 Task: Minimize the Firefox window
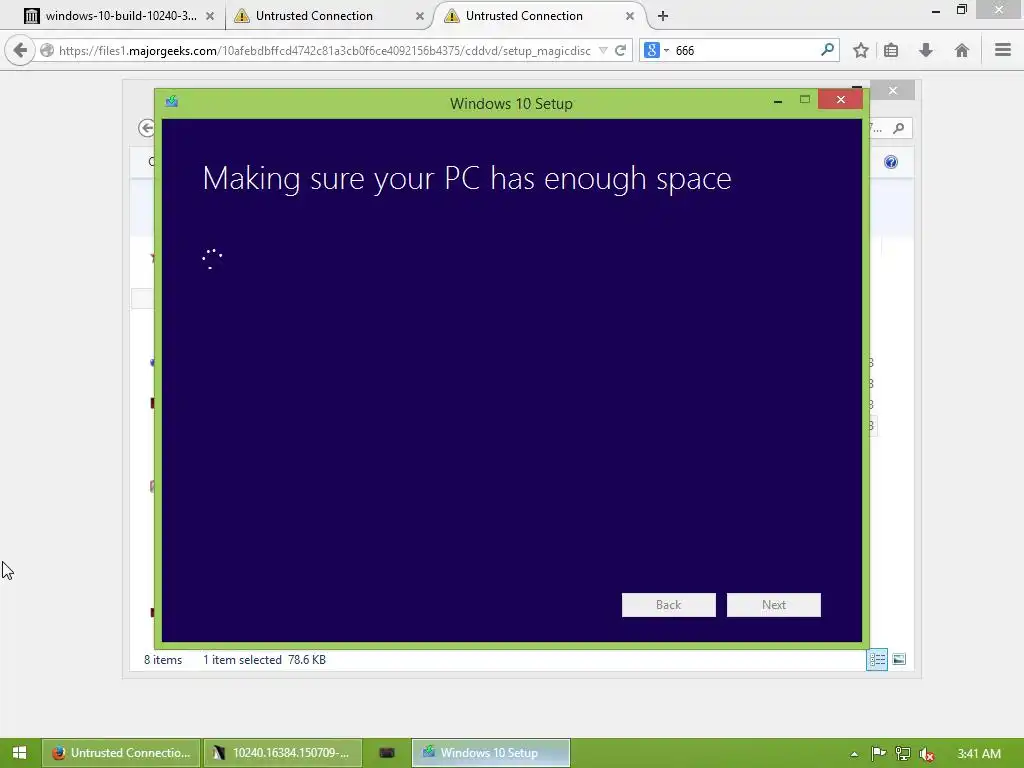[x=935, y=11]
